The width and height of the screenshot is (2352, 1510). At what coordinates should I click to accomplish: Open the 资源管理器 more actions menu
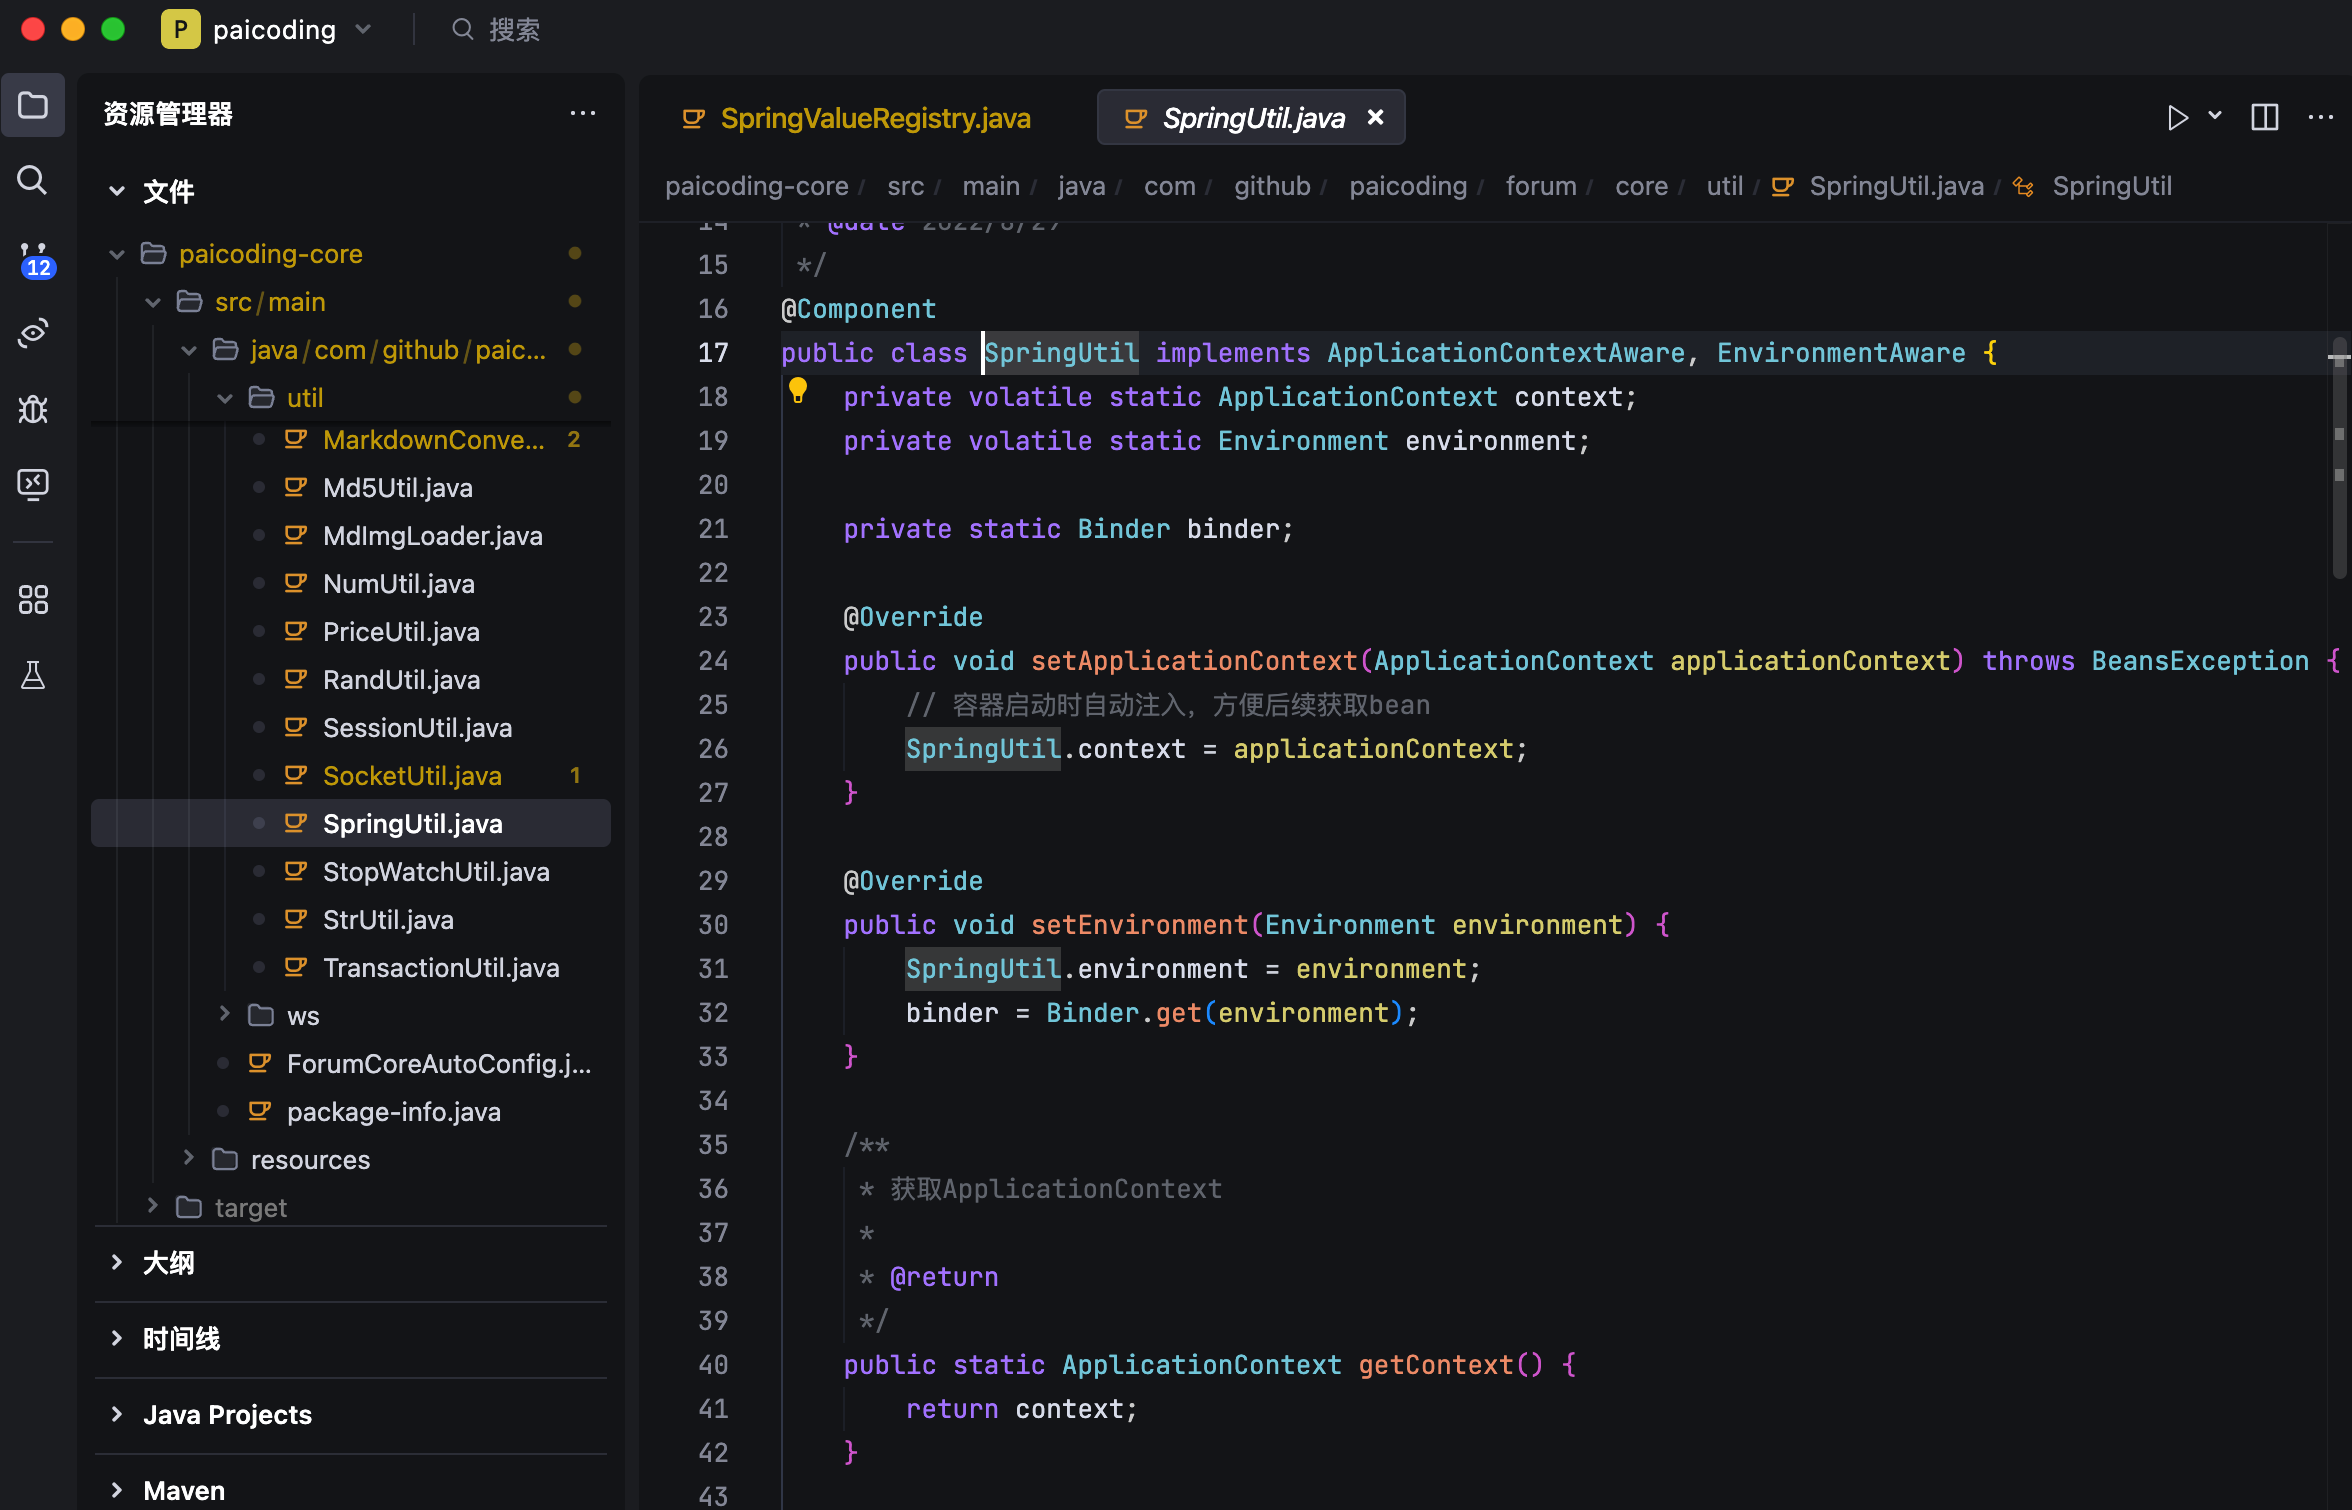point(583,114)
